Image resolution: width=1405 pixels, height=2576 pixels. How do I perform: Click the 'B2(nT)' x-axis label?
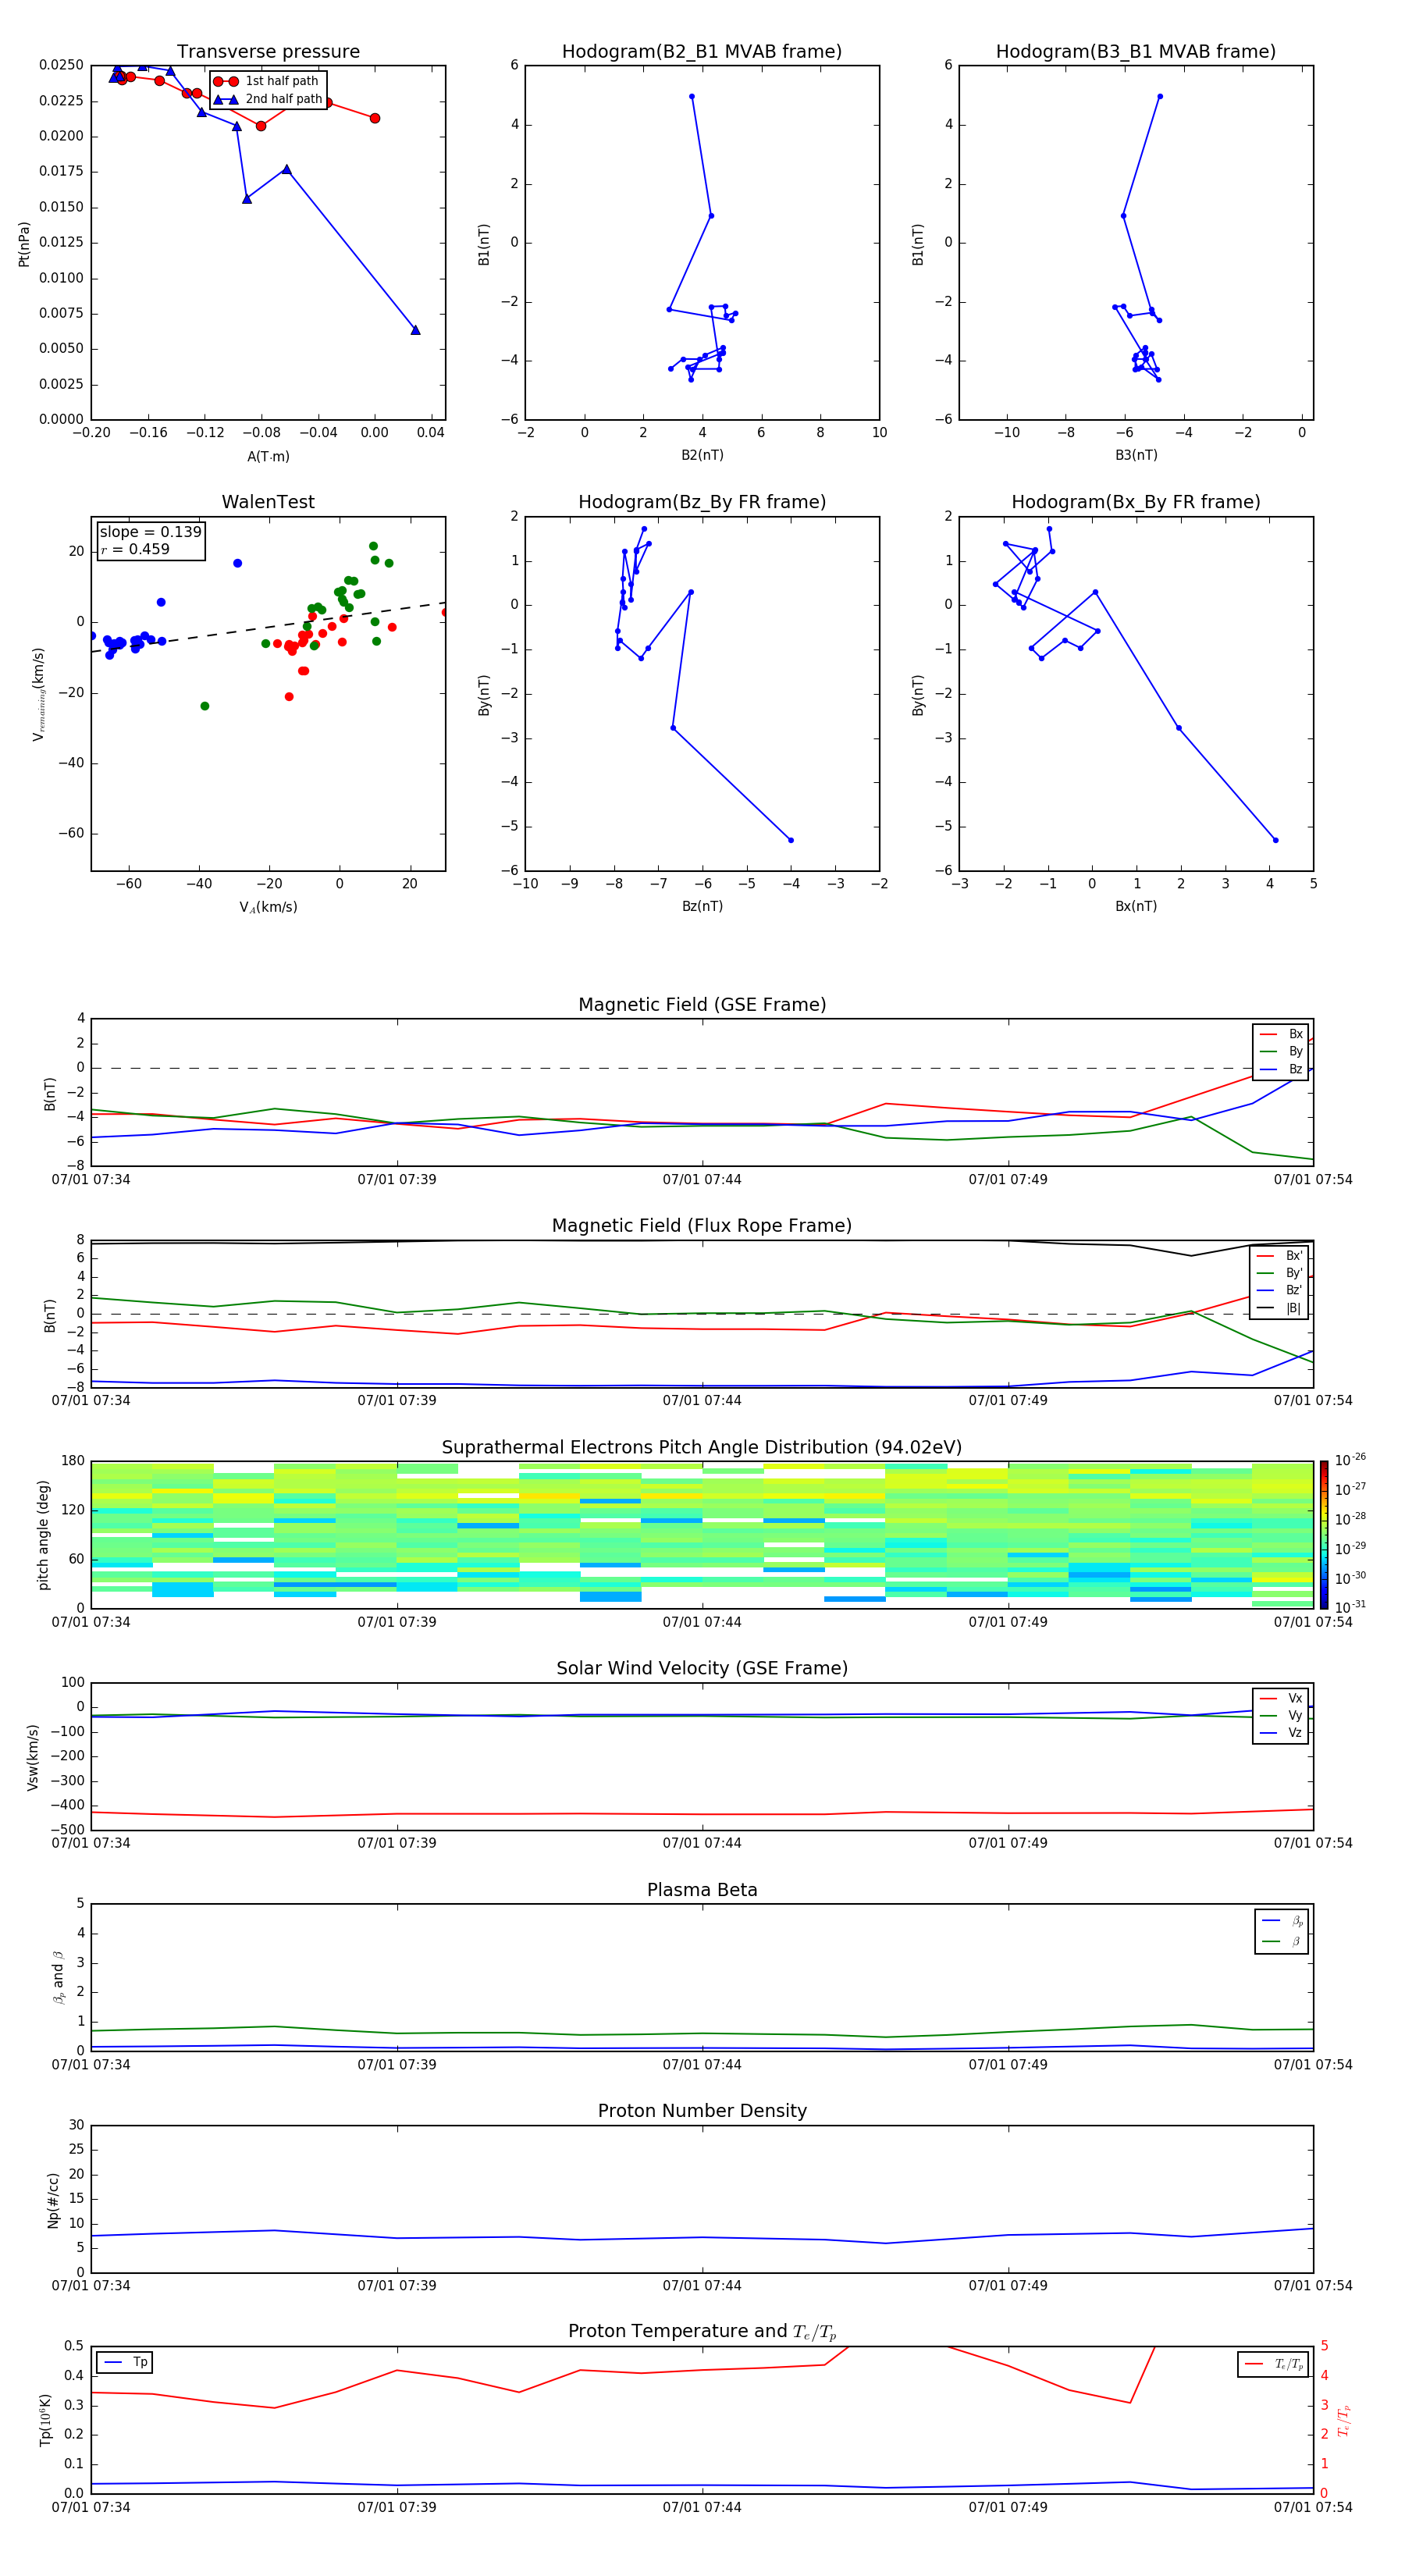point(702,455)
